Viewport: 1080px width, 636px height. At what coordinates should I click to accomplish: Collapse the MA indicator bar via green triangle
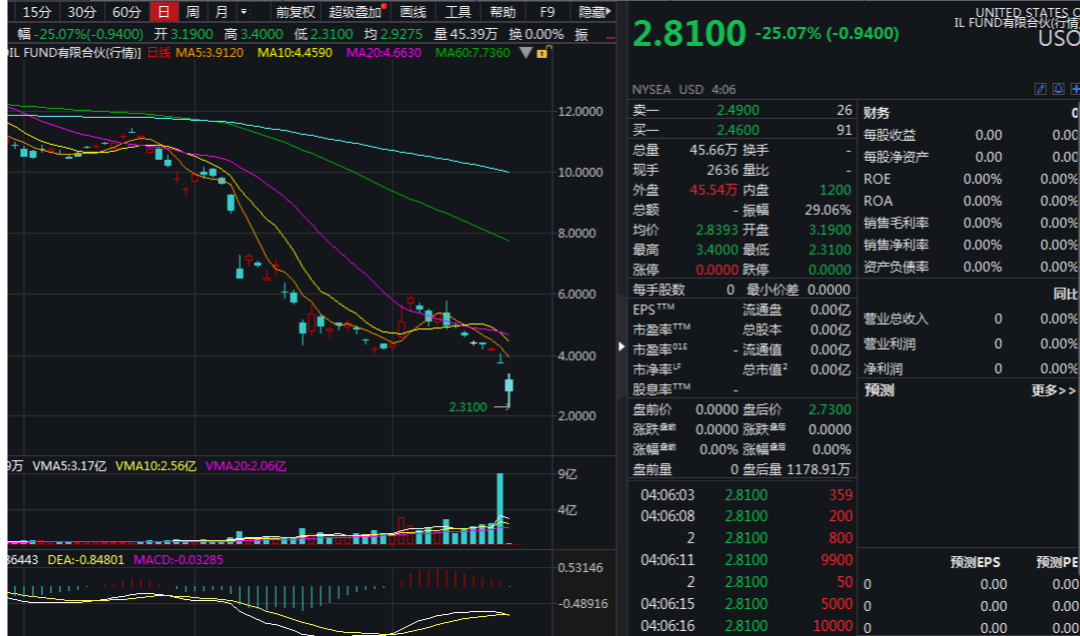[526, 52]
